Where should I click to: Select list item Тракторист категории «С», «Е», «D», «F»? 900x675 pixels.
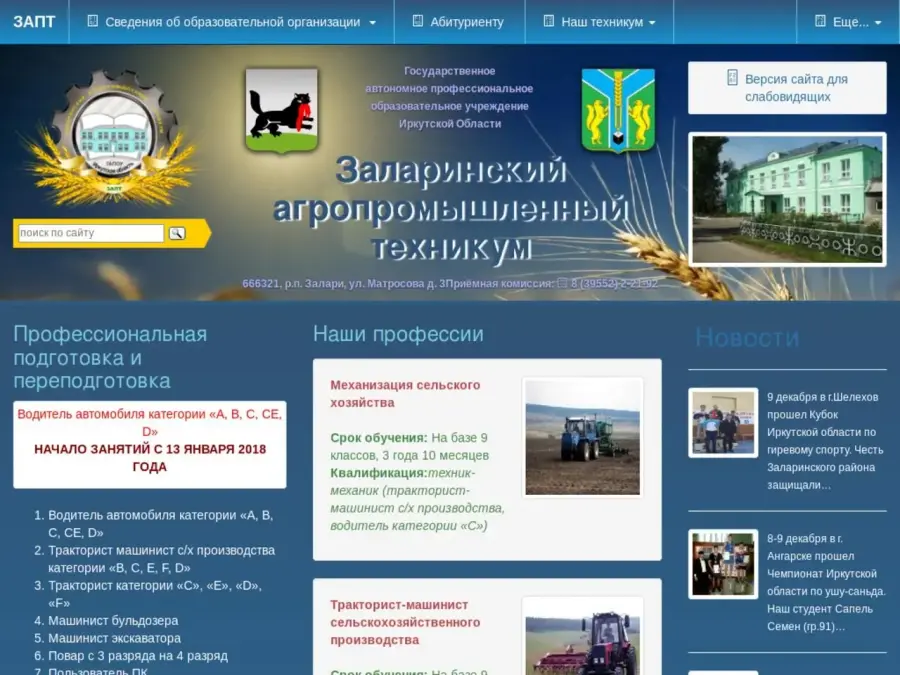[155, 594]
